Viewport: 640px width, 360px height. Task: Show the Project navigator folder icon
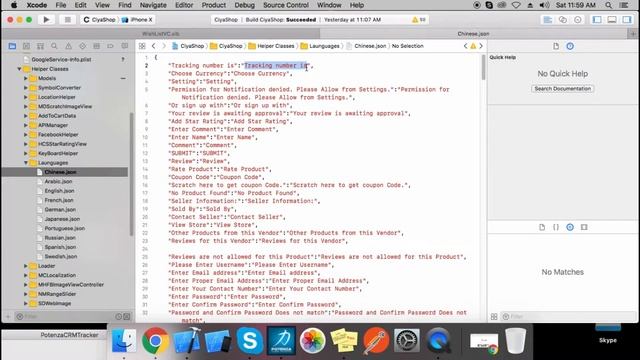12,46
